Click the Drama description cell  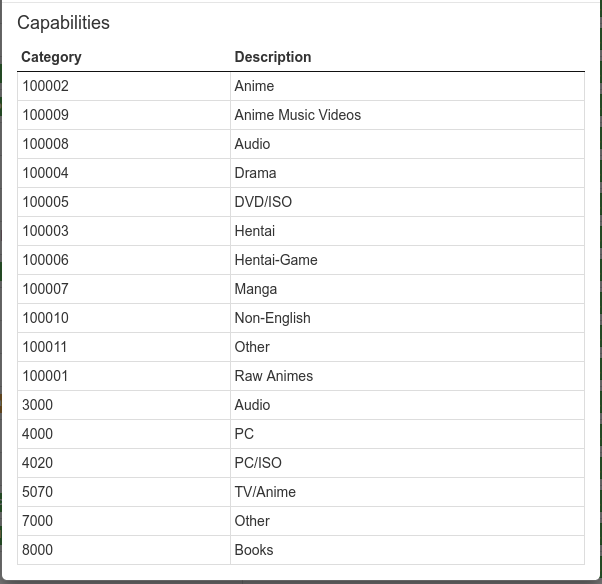click(x=255, y=173)
